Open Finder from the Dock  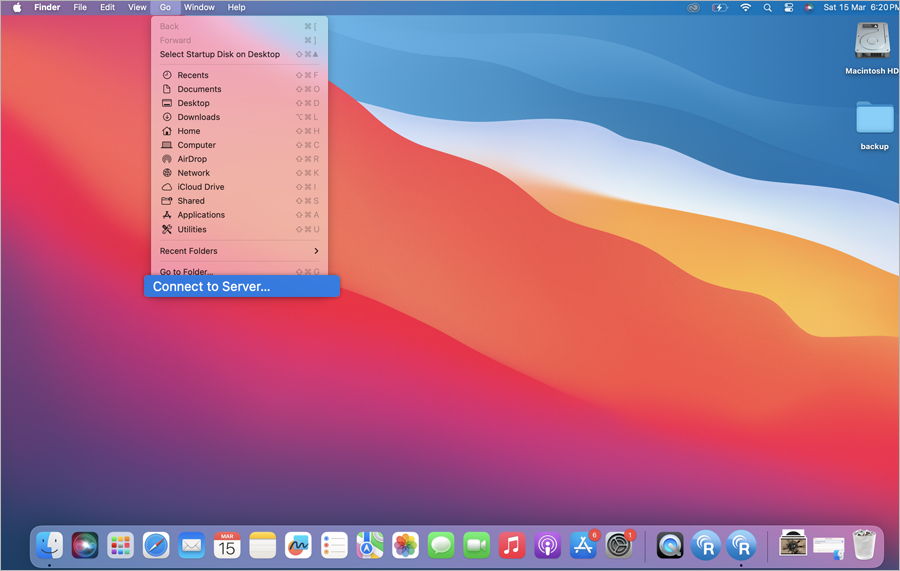point(49,545)
